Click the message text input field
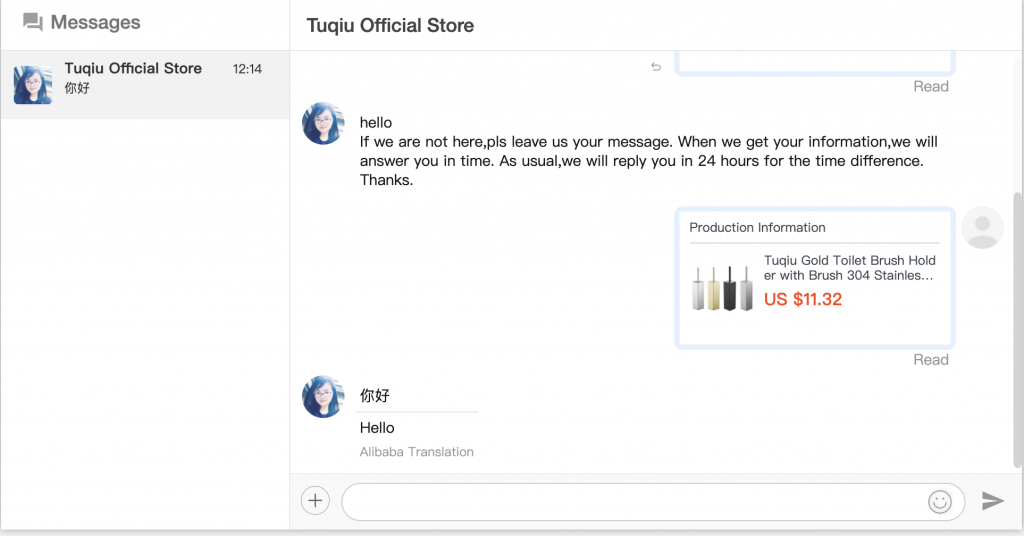 click(633, 501)
